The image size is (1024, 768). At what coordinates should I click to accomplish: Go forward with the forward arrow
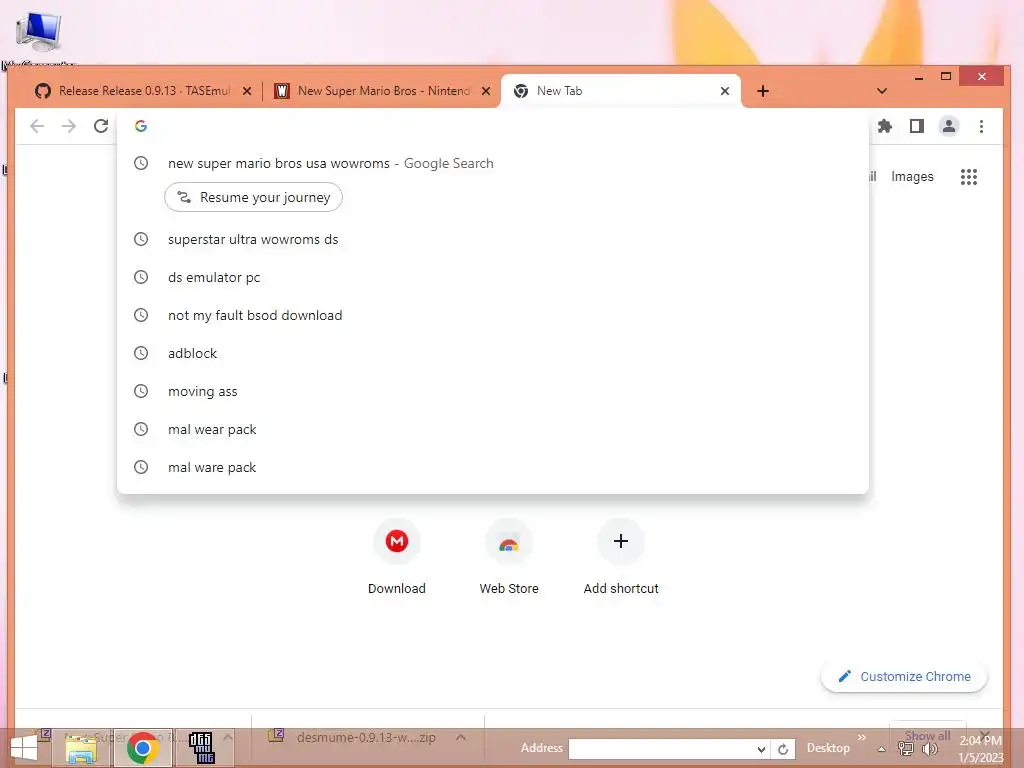(69, 126)
